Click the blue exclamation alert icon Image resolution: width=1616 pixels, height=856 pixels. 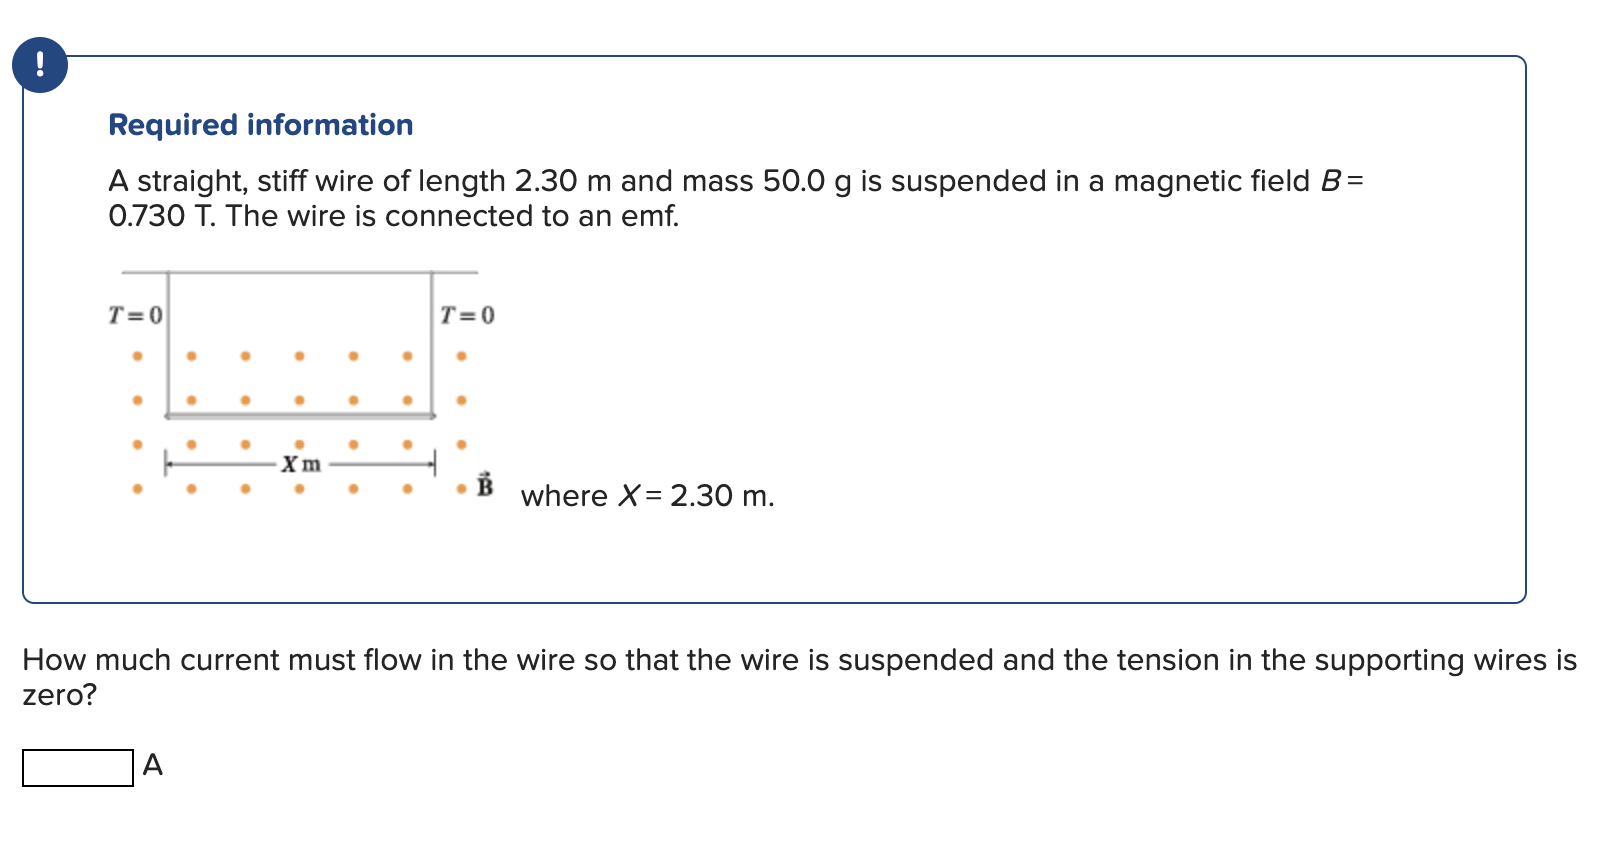click(x=40, y=64)
